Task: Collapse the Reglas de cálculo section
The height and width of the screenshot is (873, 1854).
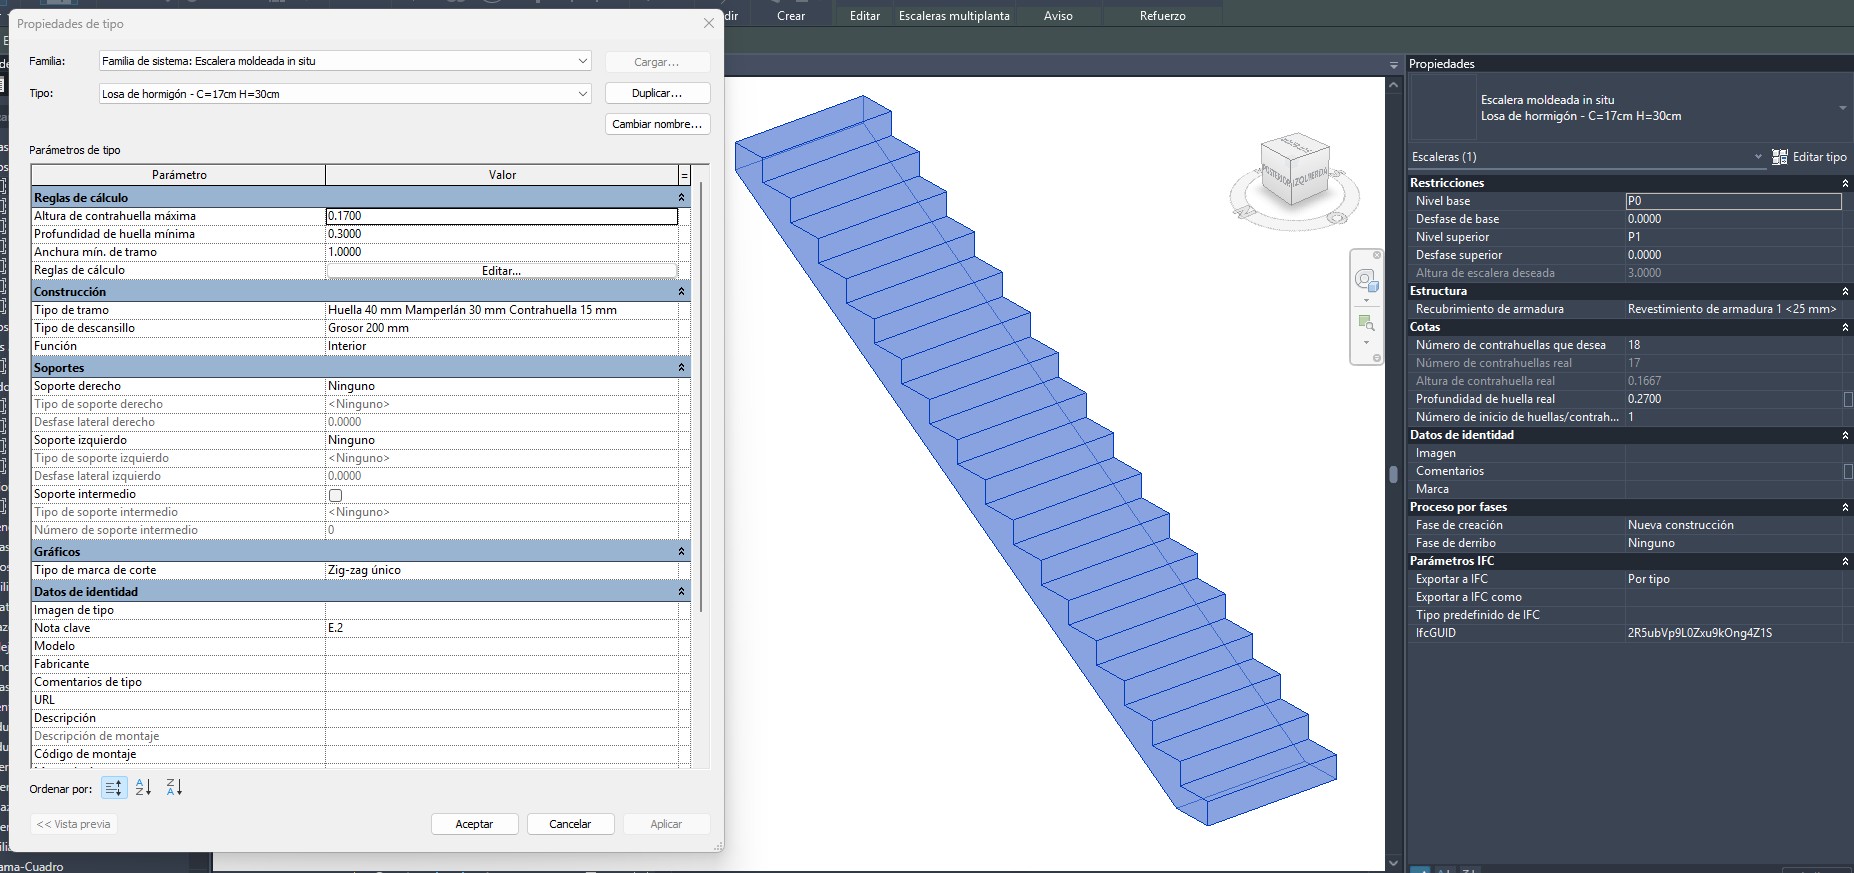Action: click(682, 198)
